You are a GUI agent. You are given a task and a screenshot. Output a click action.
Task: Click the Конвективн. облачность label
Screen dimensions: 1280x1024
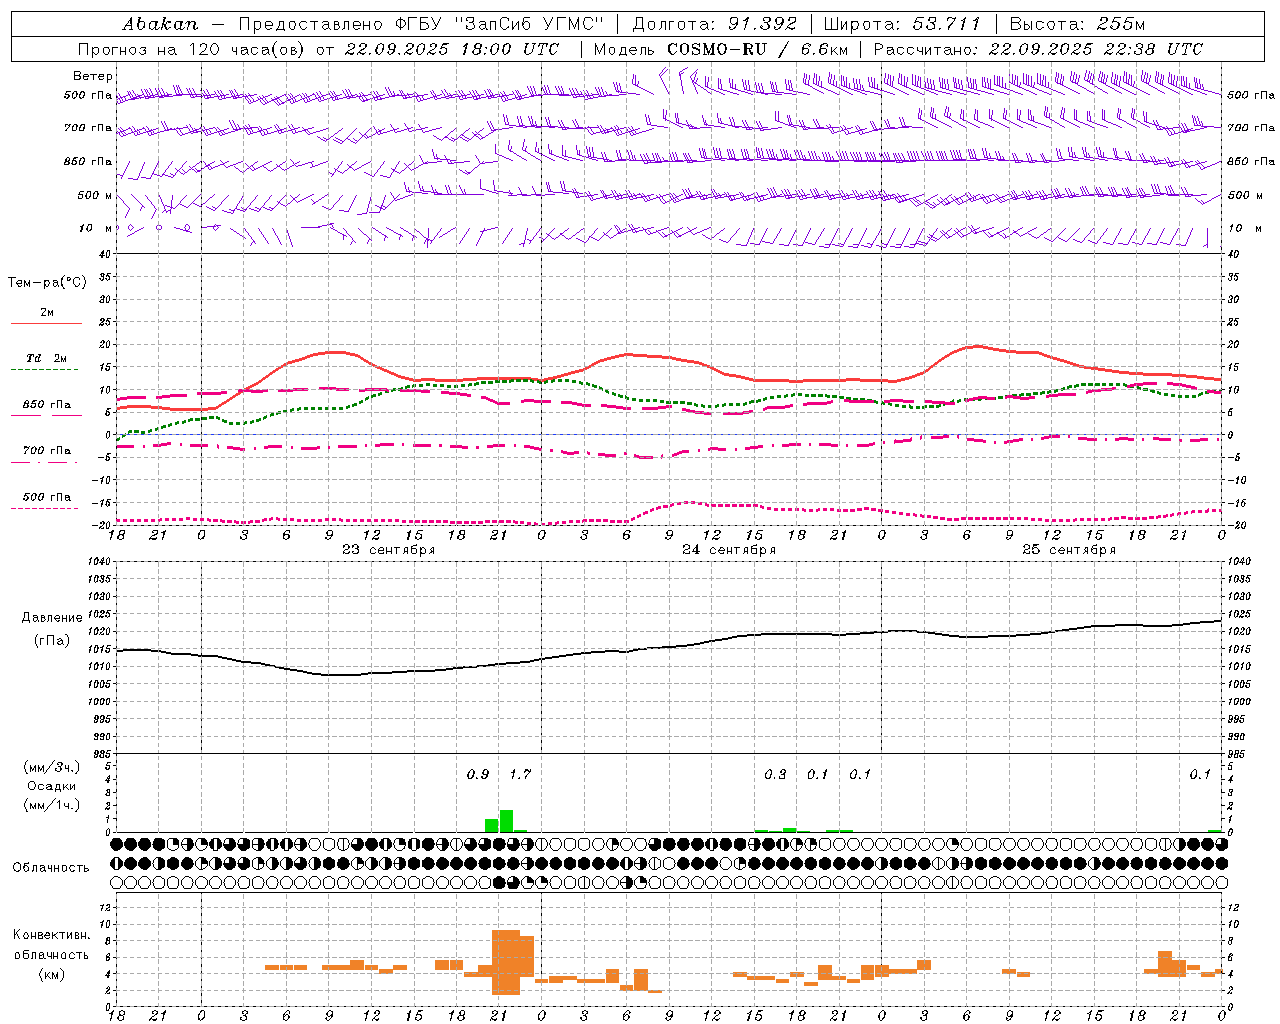52,944
